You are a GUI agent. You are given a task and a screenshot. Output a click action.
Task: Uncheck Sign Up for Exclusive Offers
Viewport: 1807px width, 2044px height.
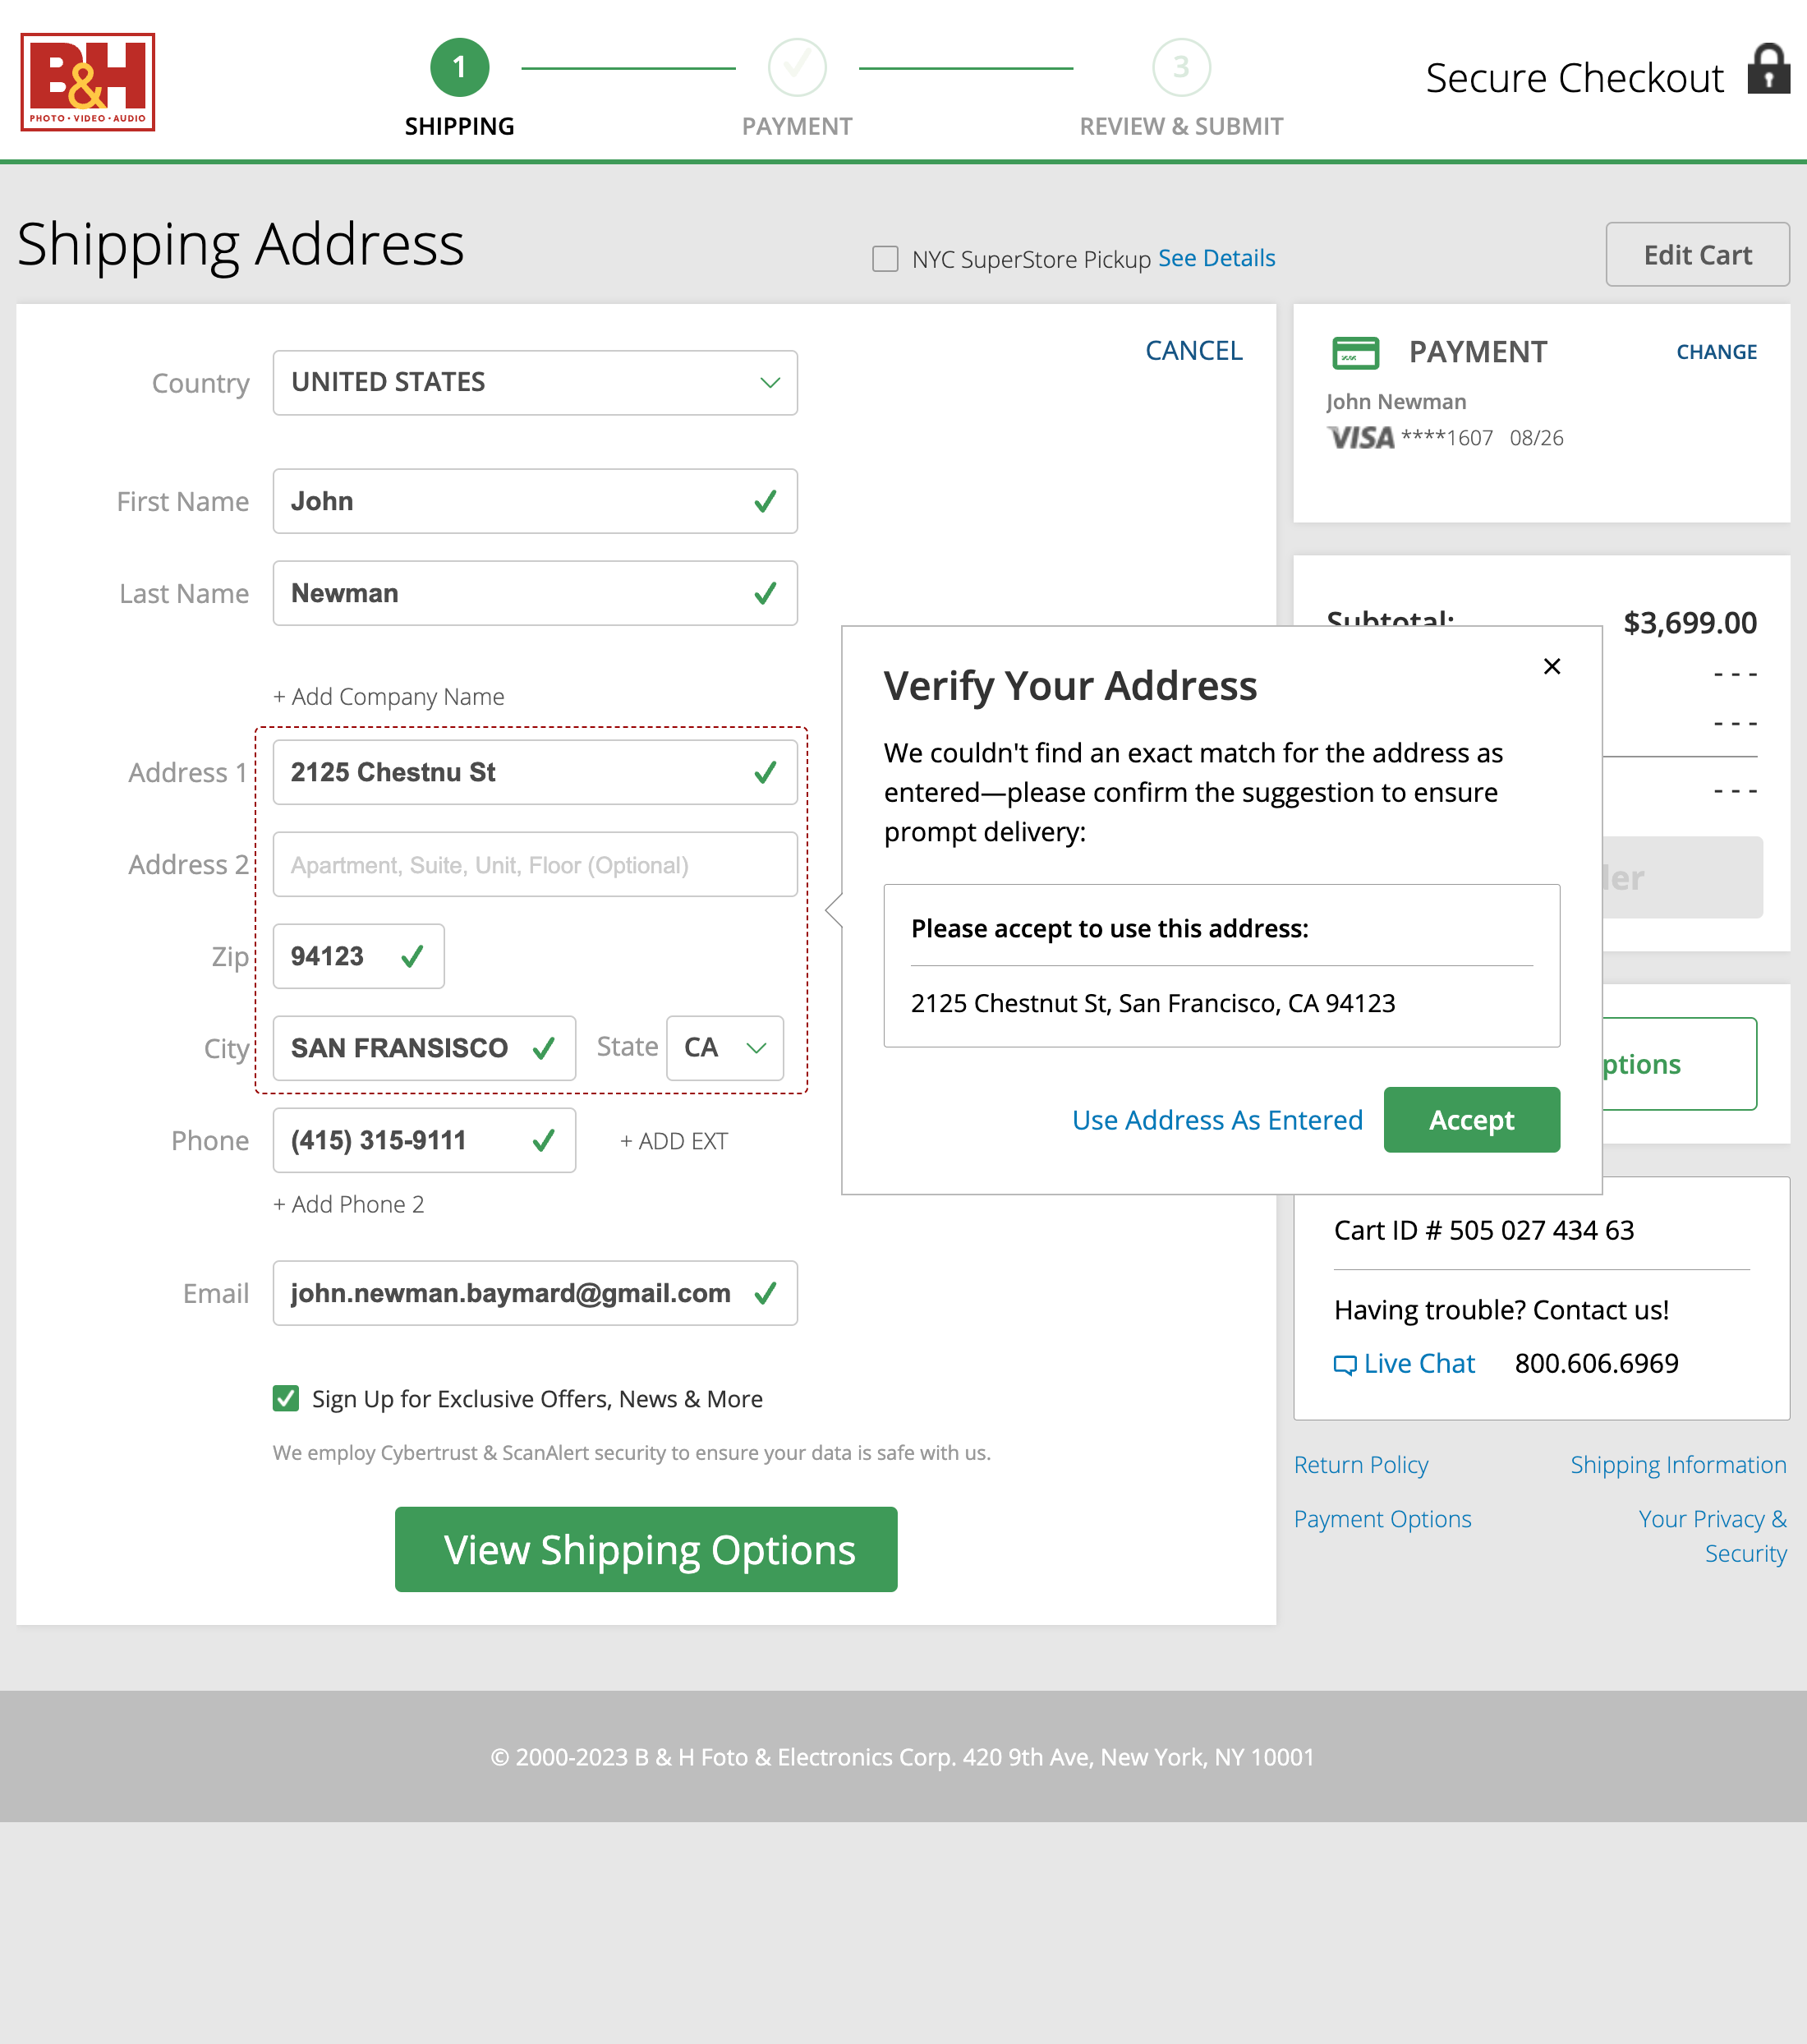pos(286,1398)
